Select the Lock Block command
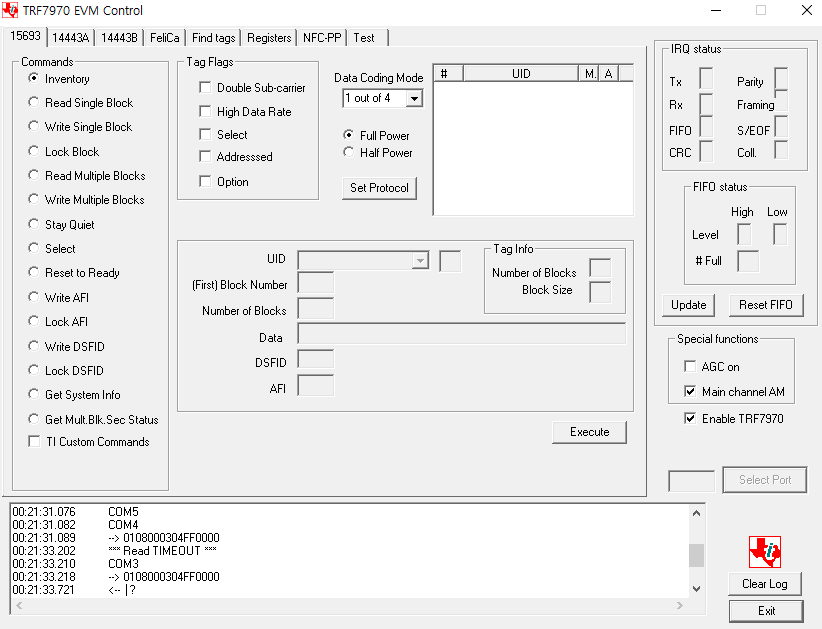 pos(34,151)
